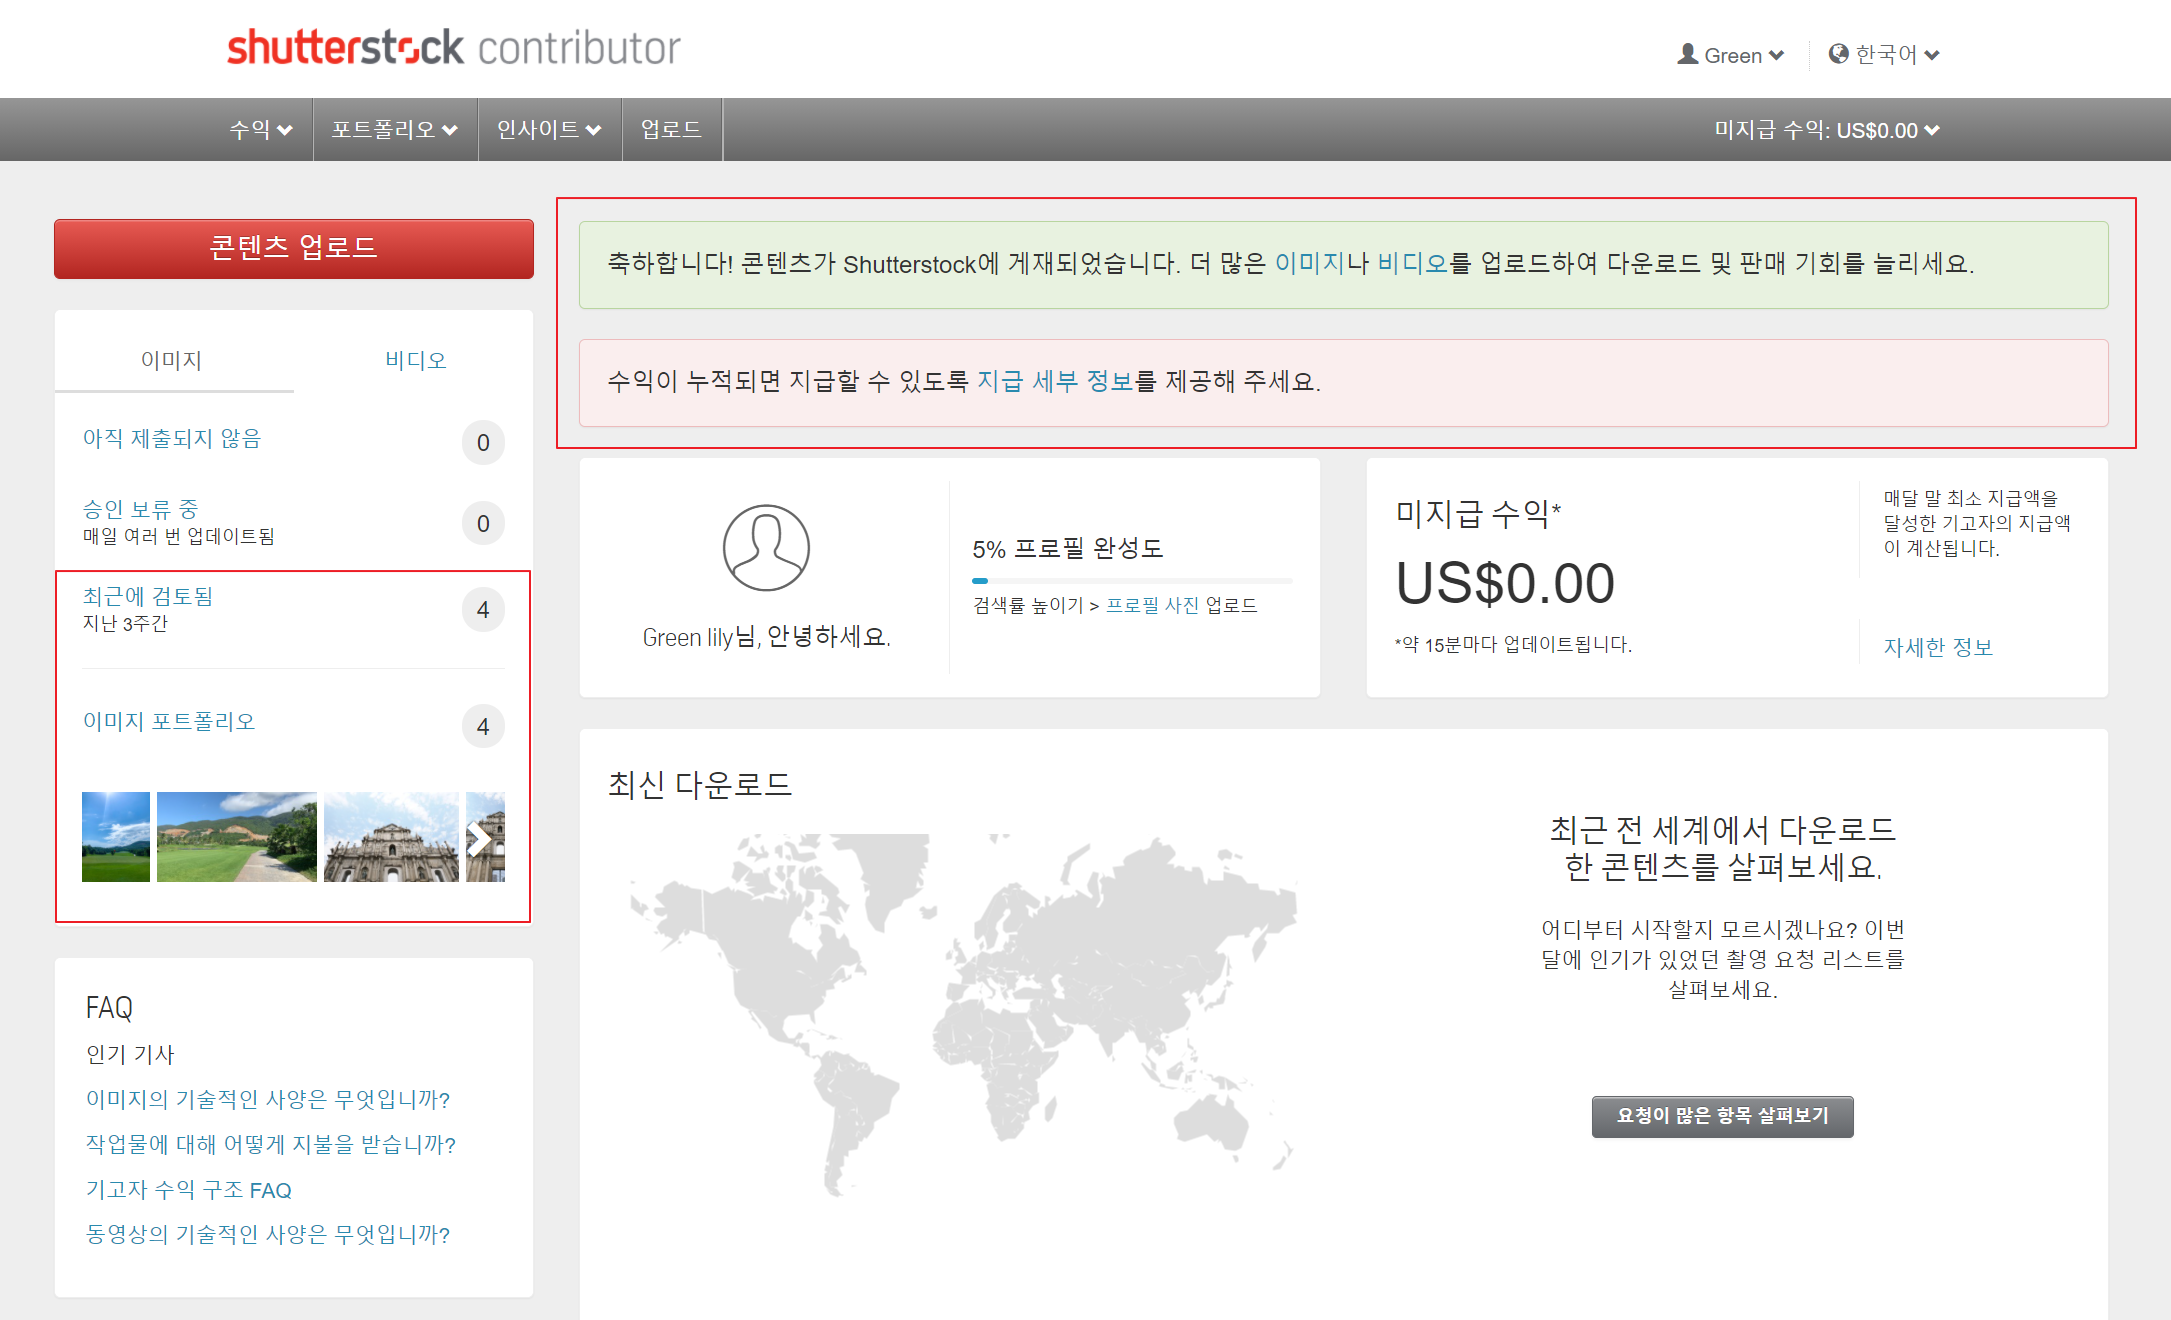Switch to the 비디오 tab
This screenshot has width=2171, height=1320.
tap(415, 360)
